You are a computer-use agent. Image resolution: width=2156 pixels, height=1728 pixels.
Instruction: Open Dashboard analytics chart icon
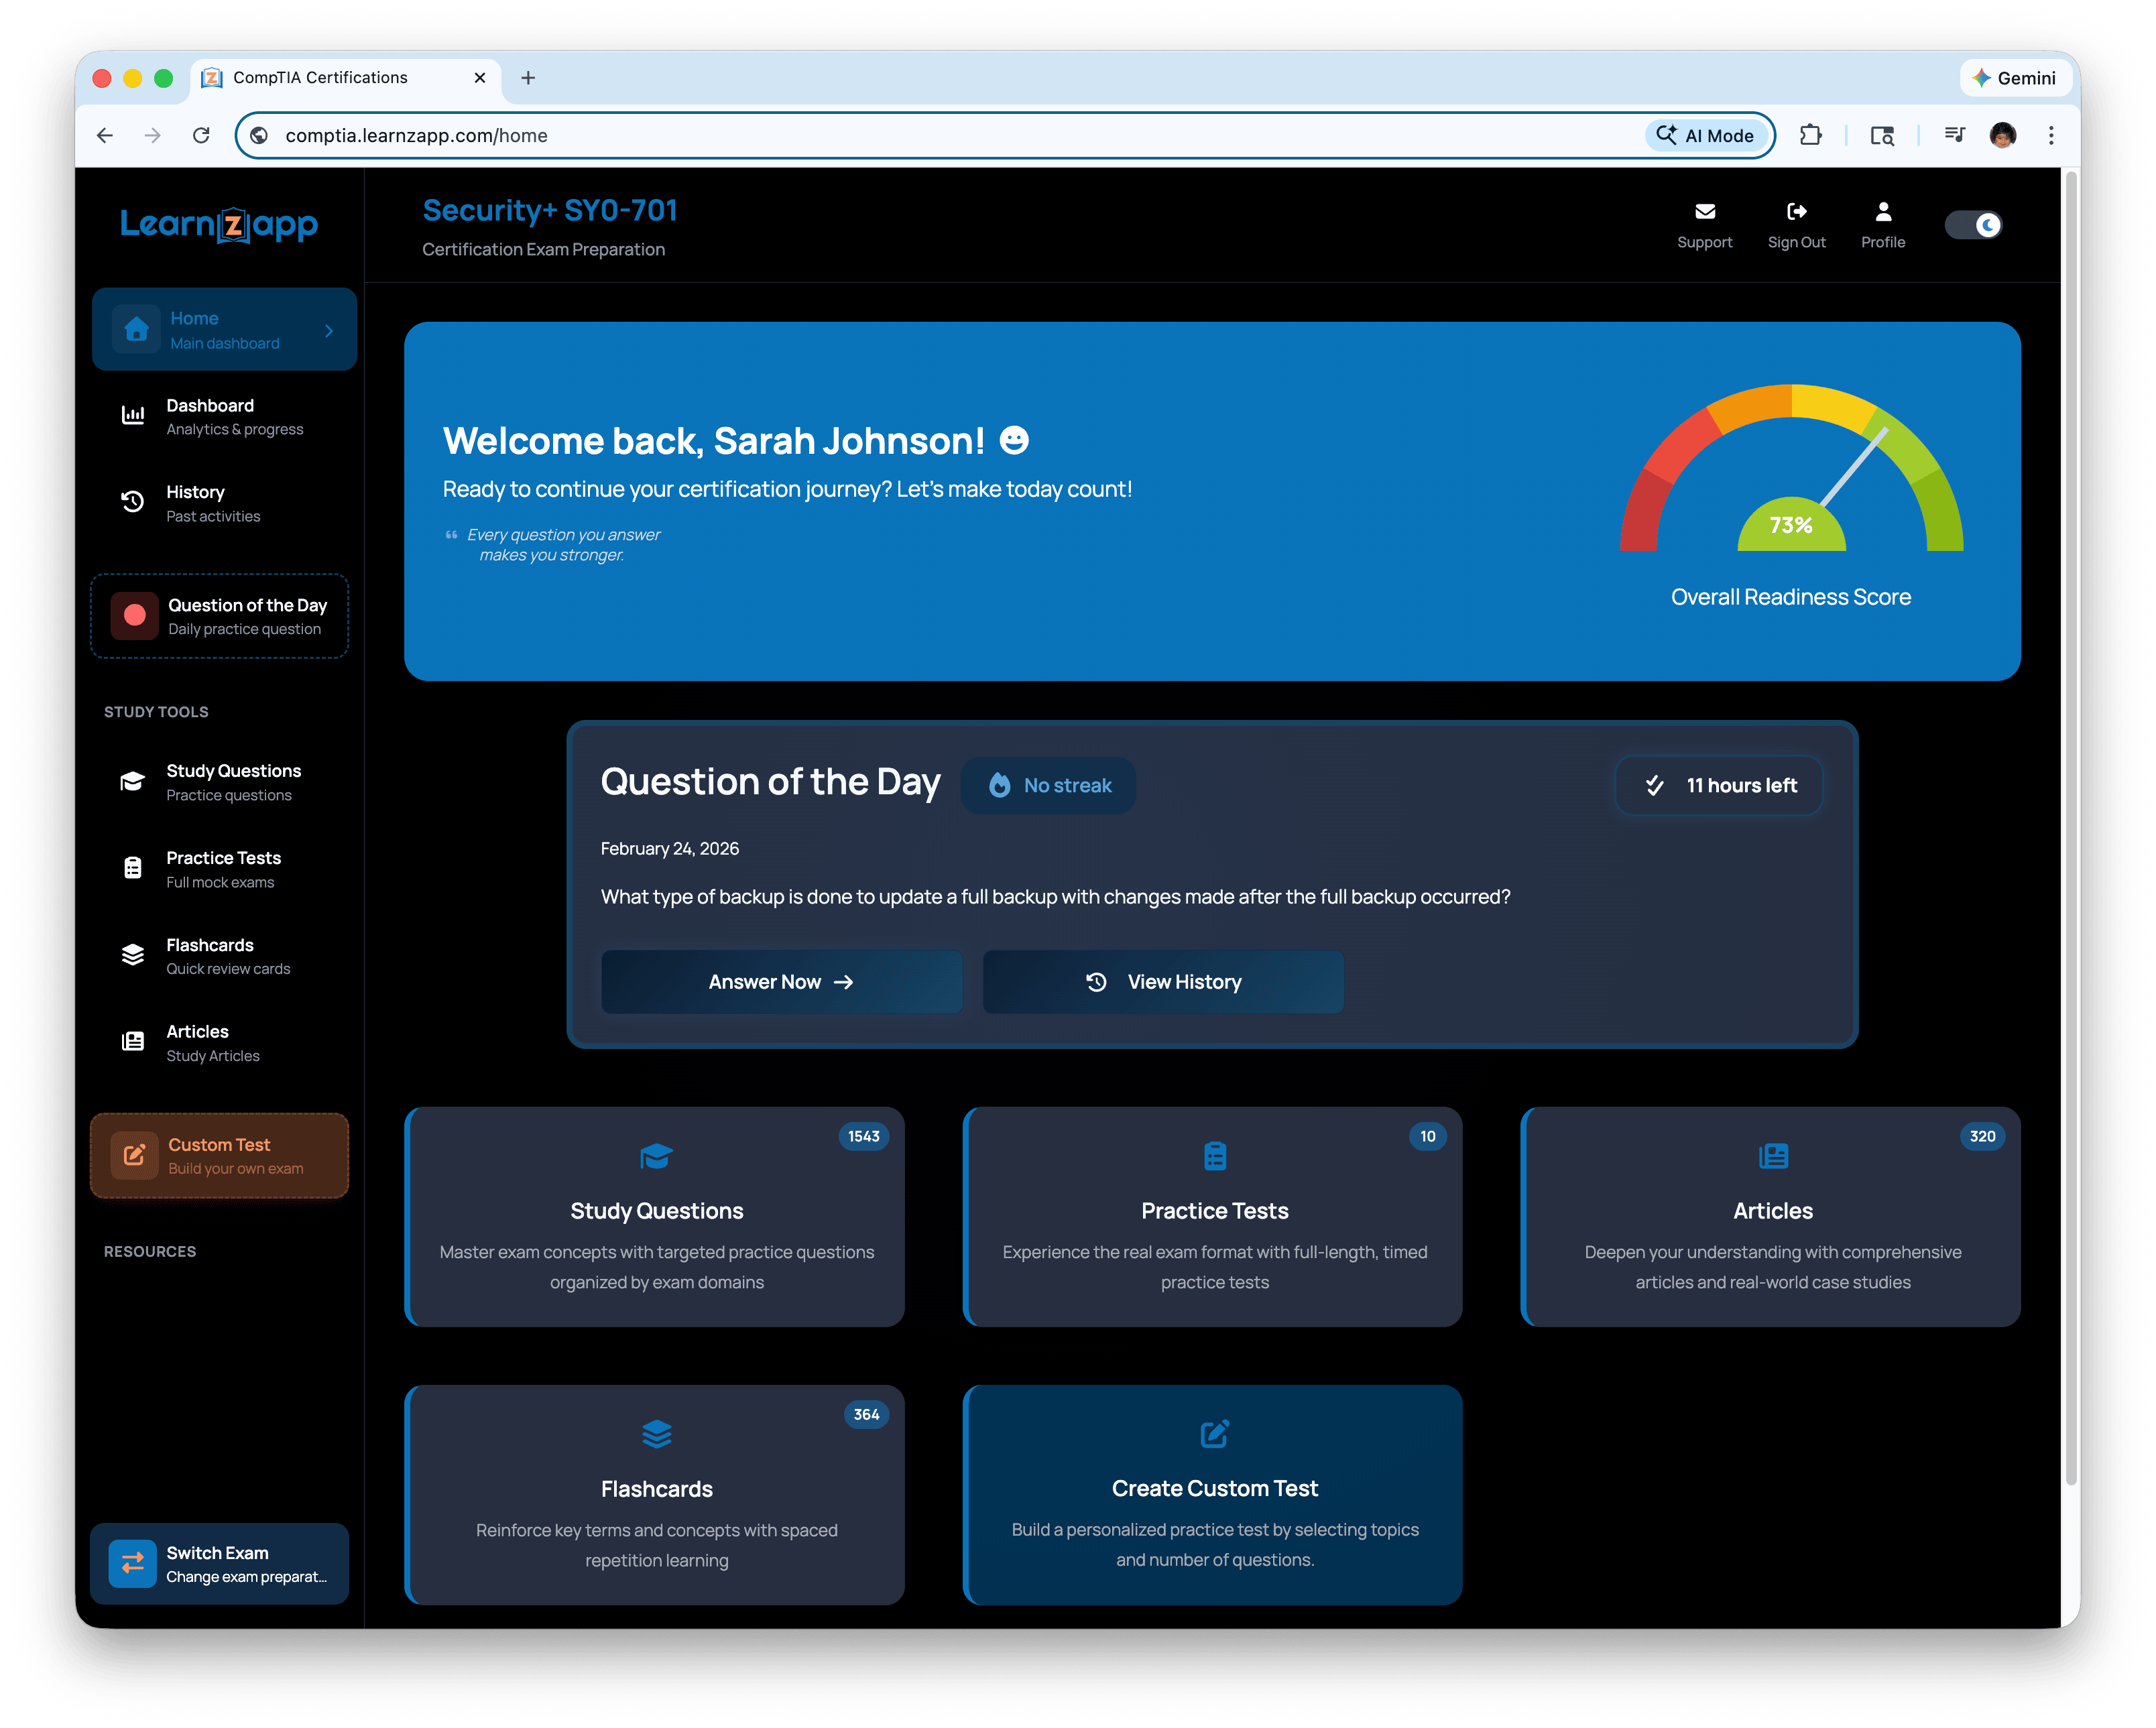pos(133,415)
